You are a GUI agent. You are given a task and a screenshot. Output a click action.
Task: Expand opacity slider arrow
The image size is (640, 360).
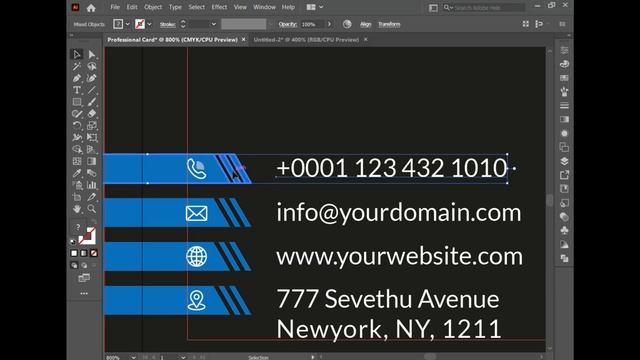click(x=329, y=24)
